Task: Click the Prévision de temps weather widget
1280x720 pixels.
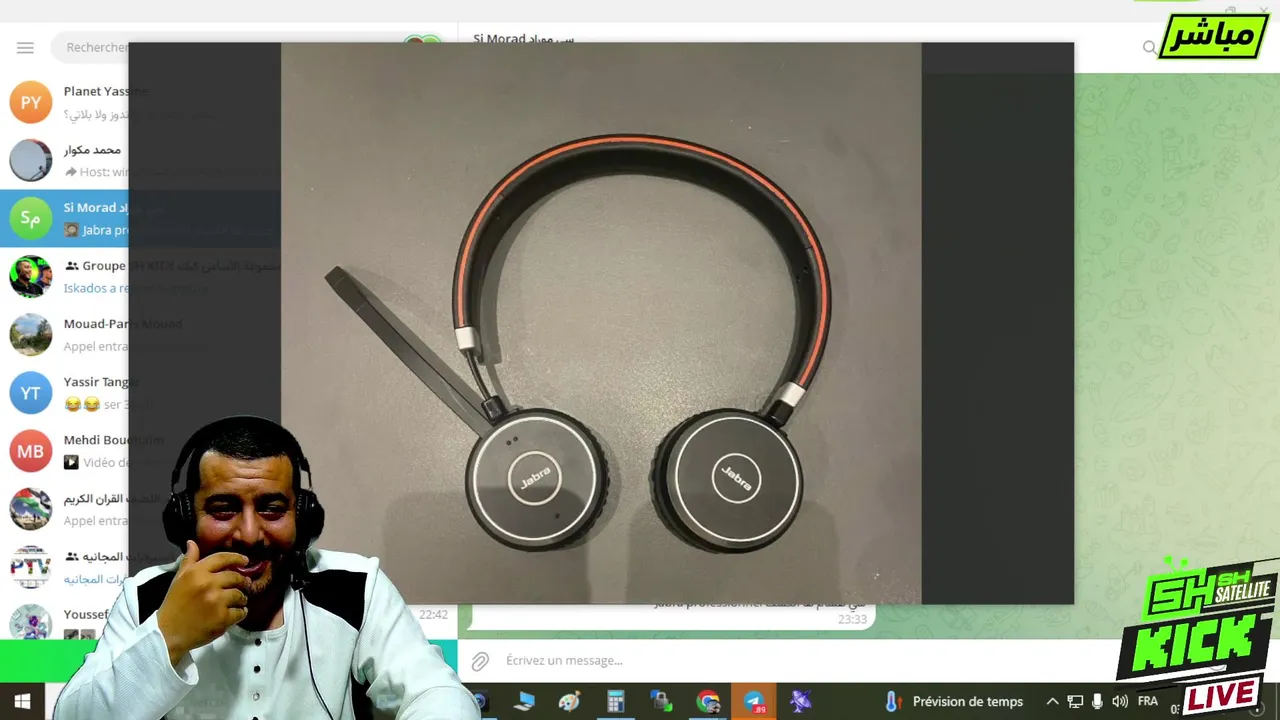Action: 955,702
